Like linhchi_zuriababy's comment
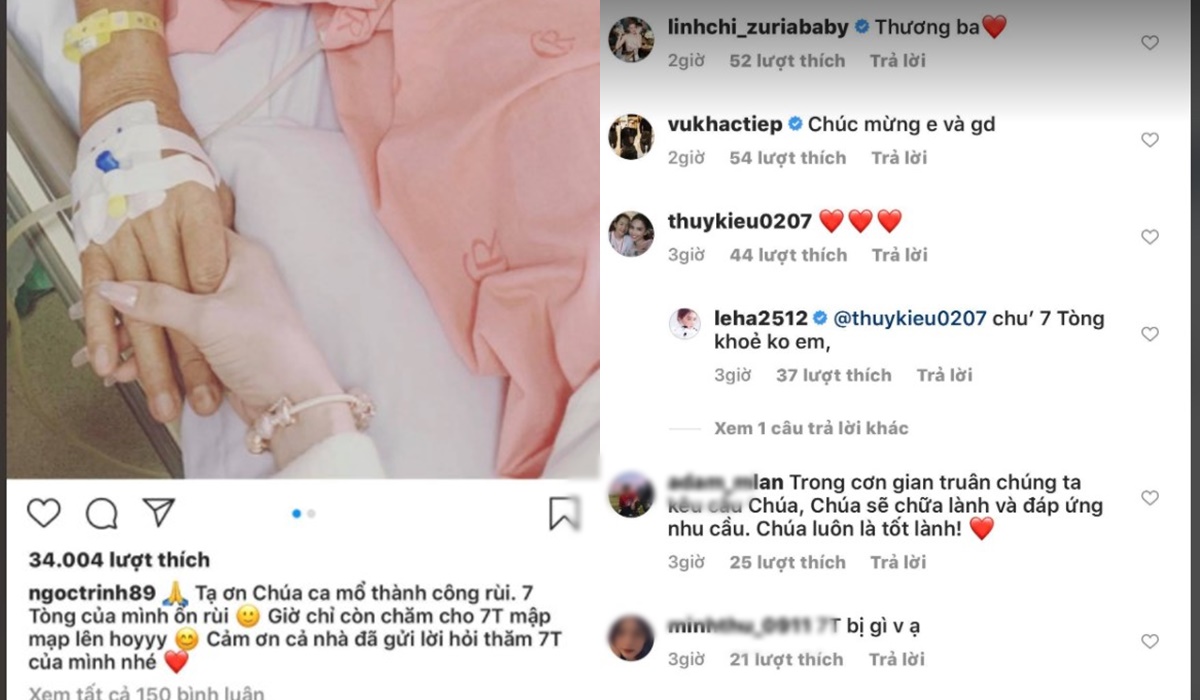This screenshot has height=700, width=1200. [x=1150, y=43]
